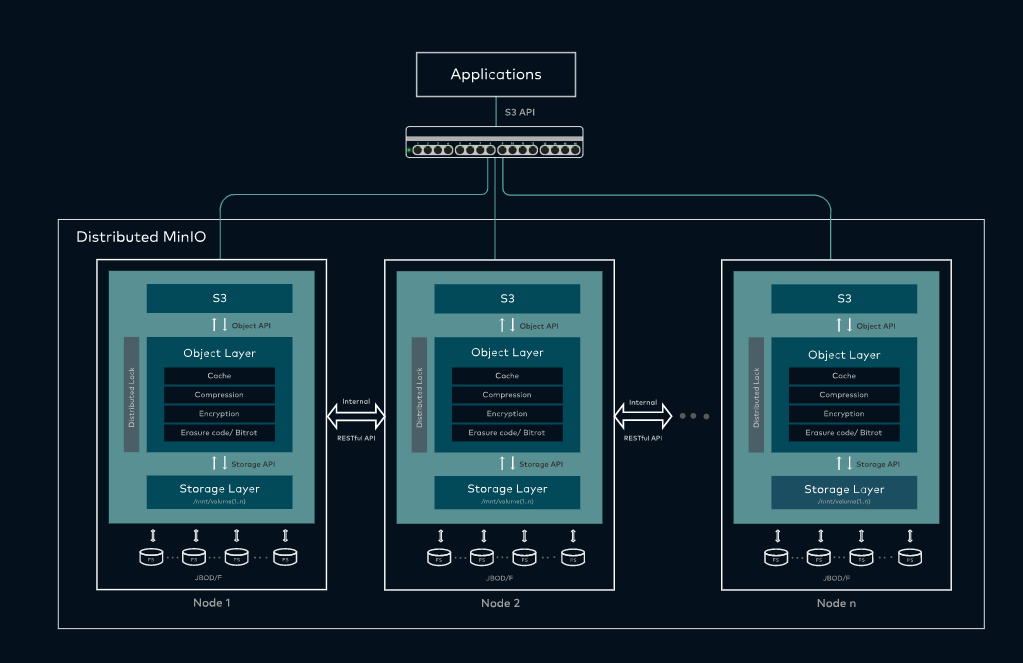The image size is (1023, 663).
Task: Click the Compression block in Node 2
Action: tap(507, 395)
